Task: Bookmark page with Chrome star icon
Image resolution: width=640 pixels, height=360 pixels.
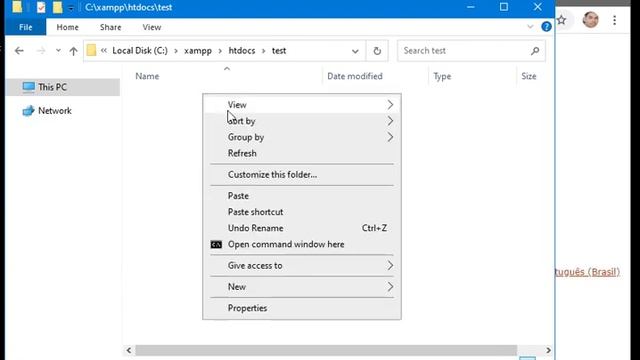Action: [562, 20]
